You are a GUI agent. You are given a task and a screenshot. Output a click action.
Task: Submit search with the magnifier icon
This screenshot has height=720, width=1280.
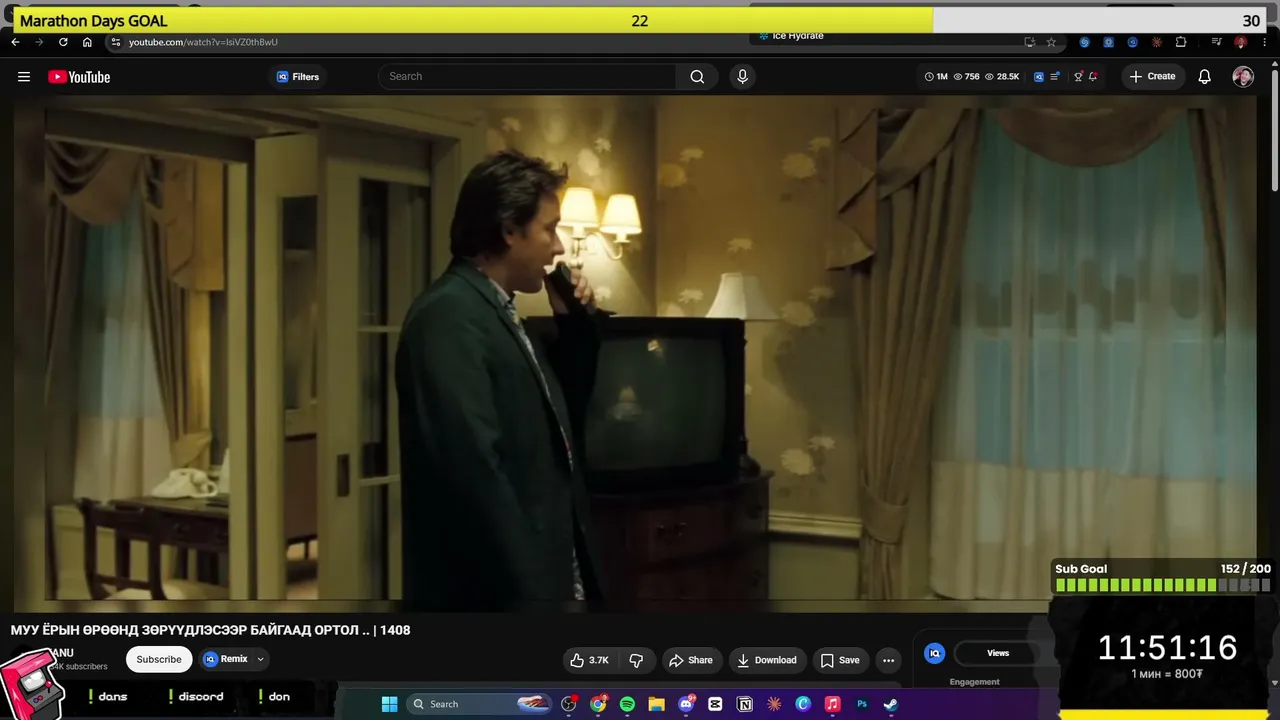click(697, 77)
